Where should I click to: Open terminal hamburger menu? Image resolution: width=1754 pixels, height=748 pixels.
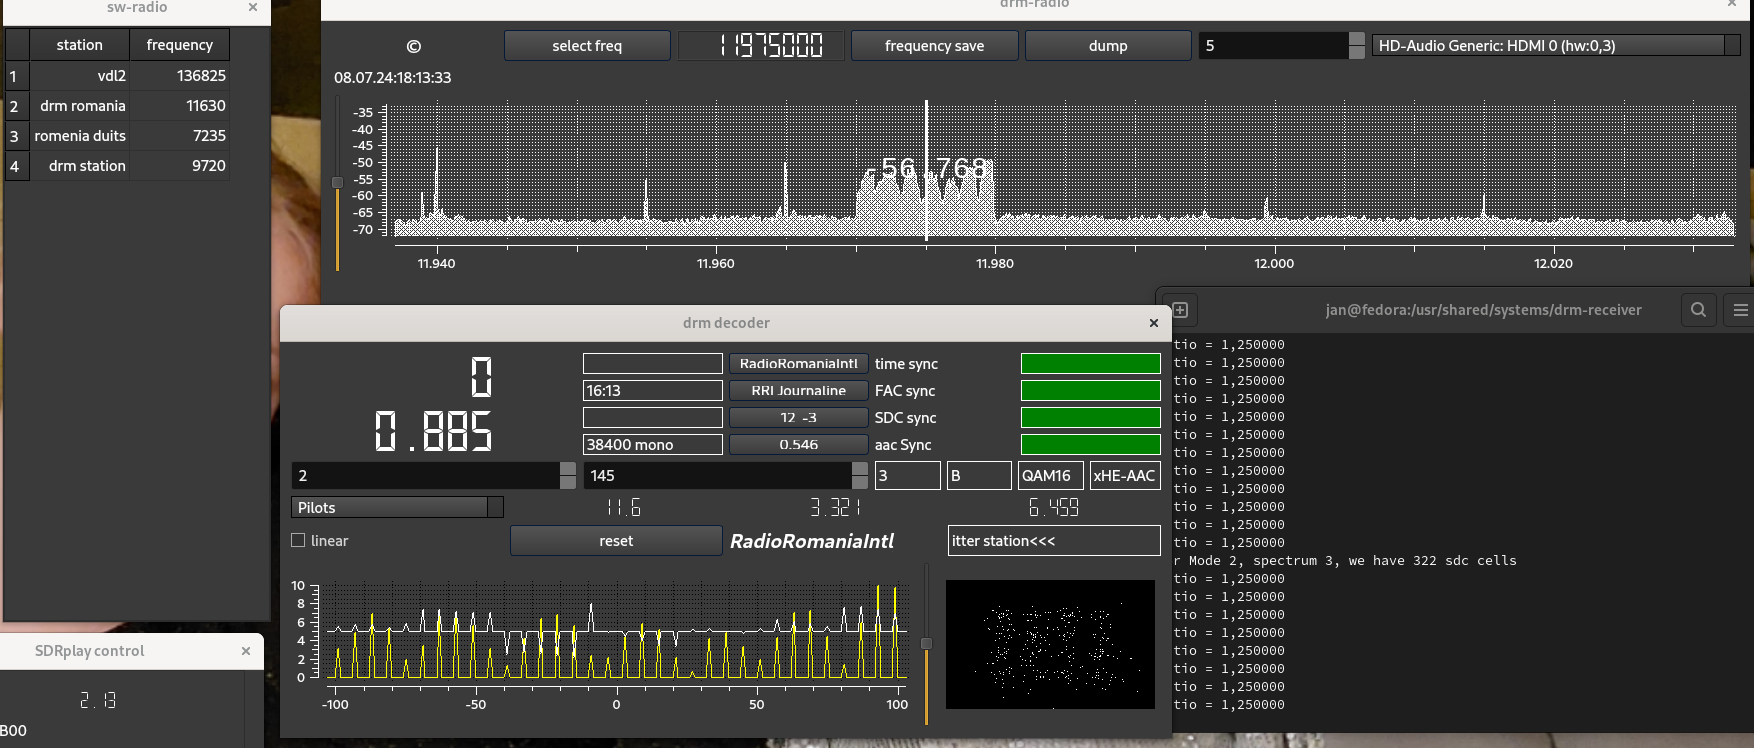[x=1740, y=310]
